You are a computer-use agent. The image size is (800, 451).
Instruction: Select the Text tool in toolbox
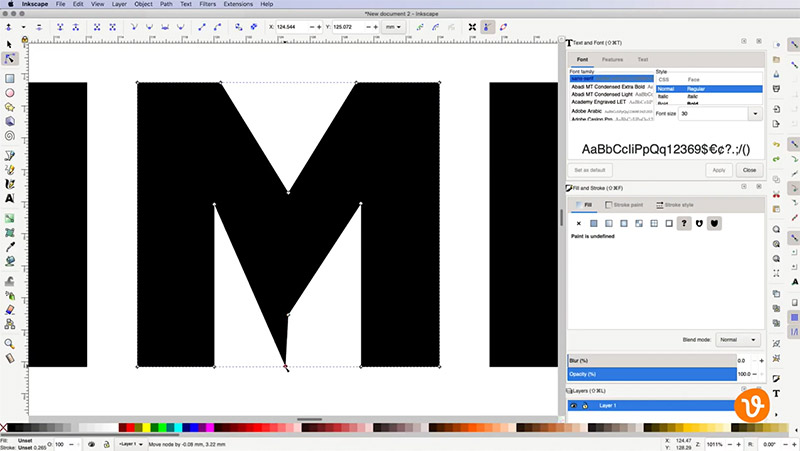pos(9,198)
